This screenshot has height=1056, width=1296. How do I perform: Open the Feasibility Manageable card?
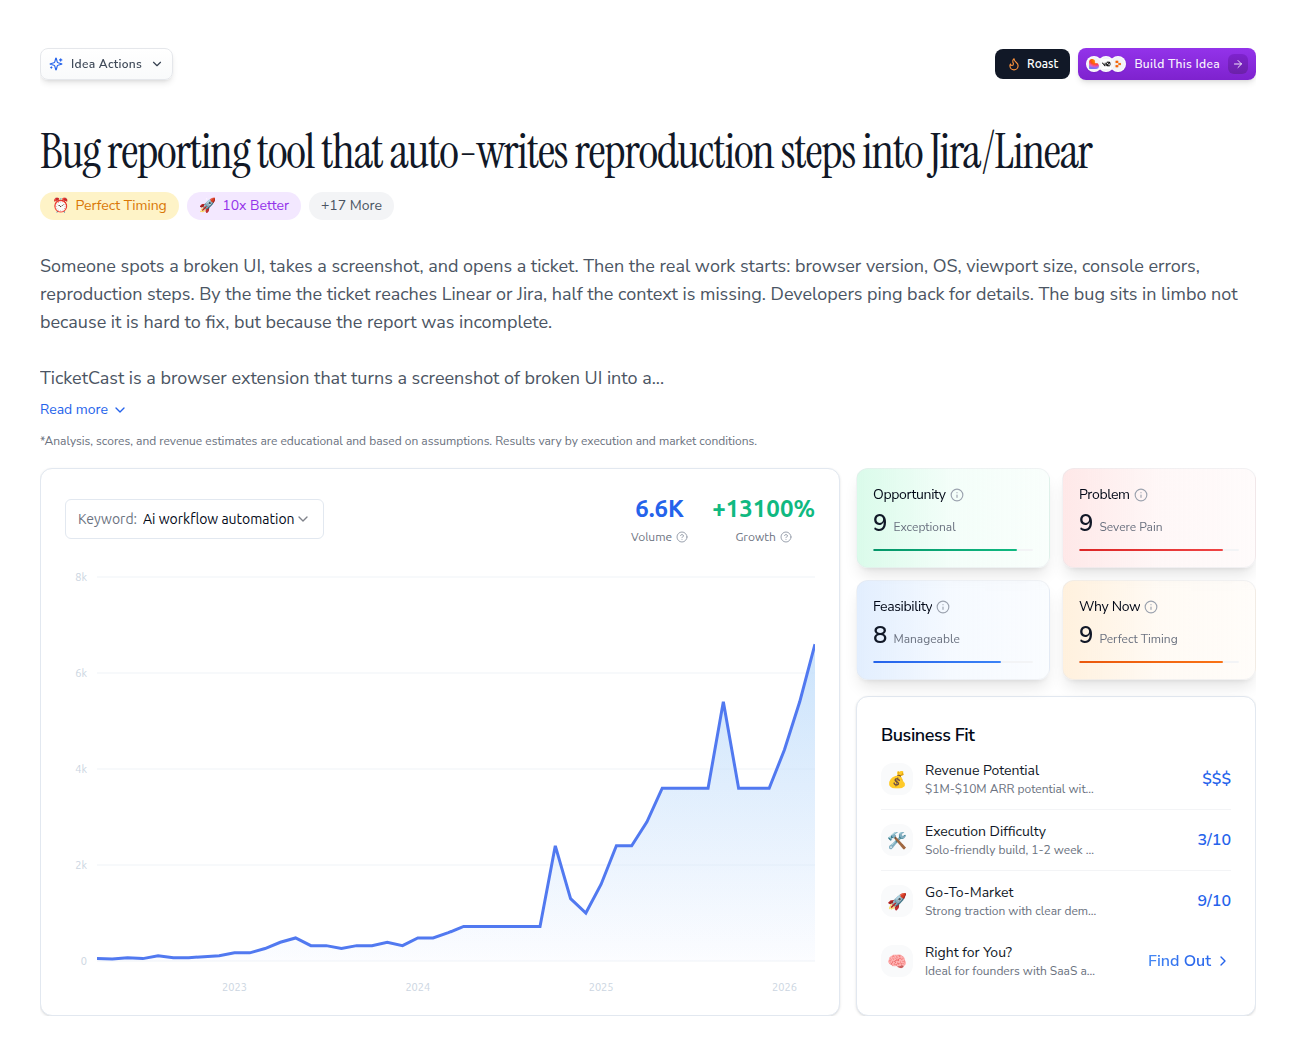click(953, 630)
